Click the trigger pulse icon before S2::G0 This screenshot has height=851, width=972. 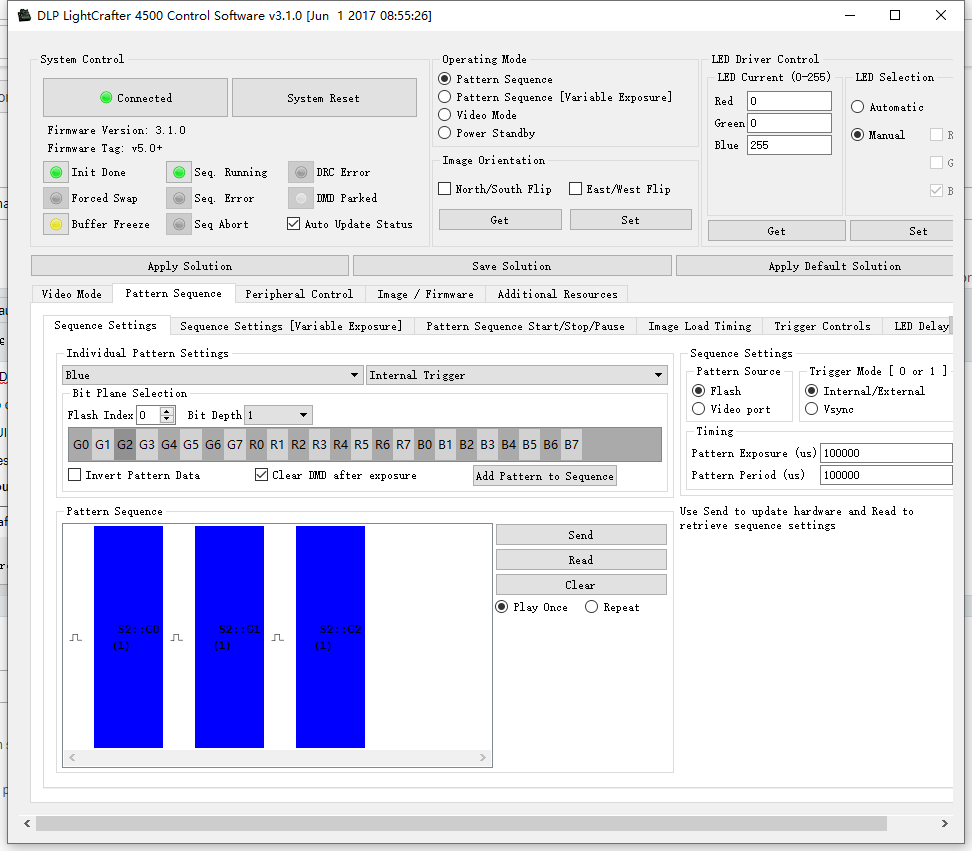point(76,637)
